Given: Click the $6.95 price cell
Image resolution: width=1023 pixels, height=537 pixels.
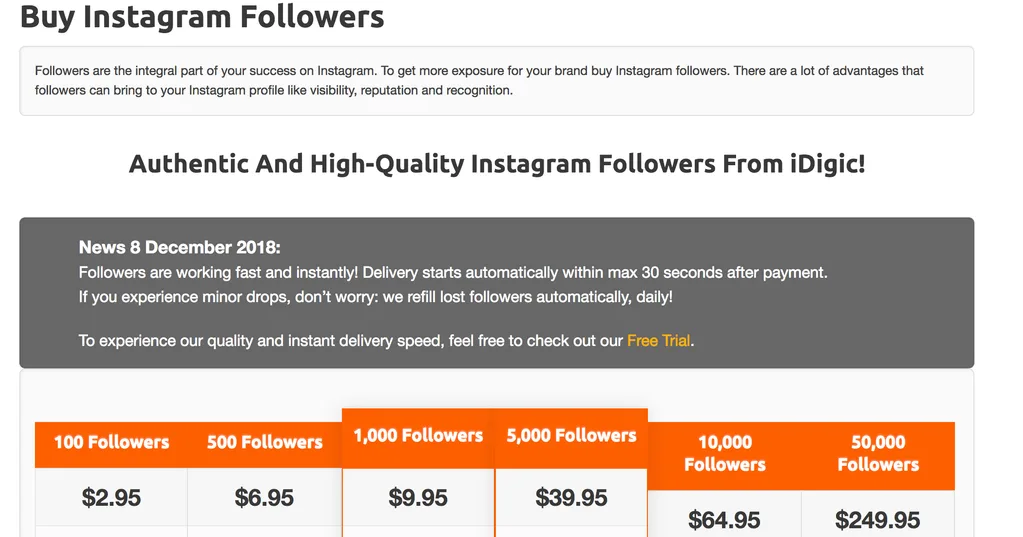Looking at the screenshot, I should point(265,497).
